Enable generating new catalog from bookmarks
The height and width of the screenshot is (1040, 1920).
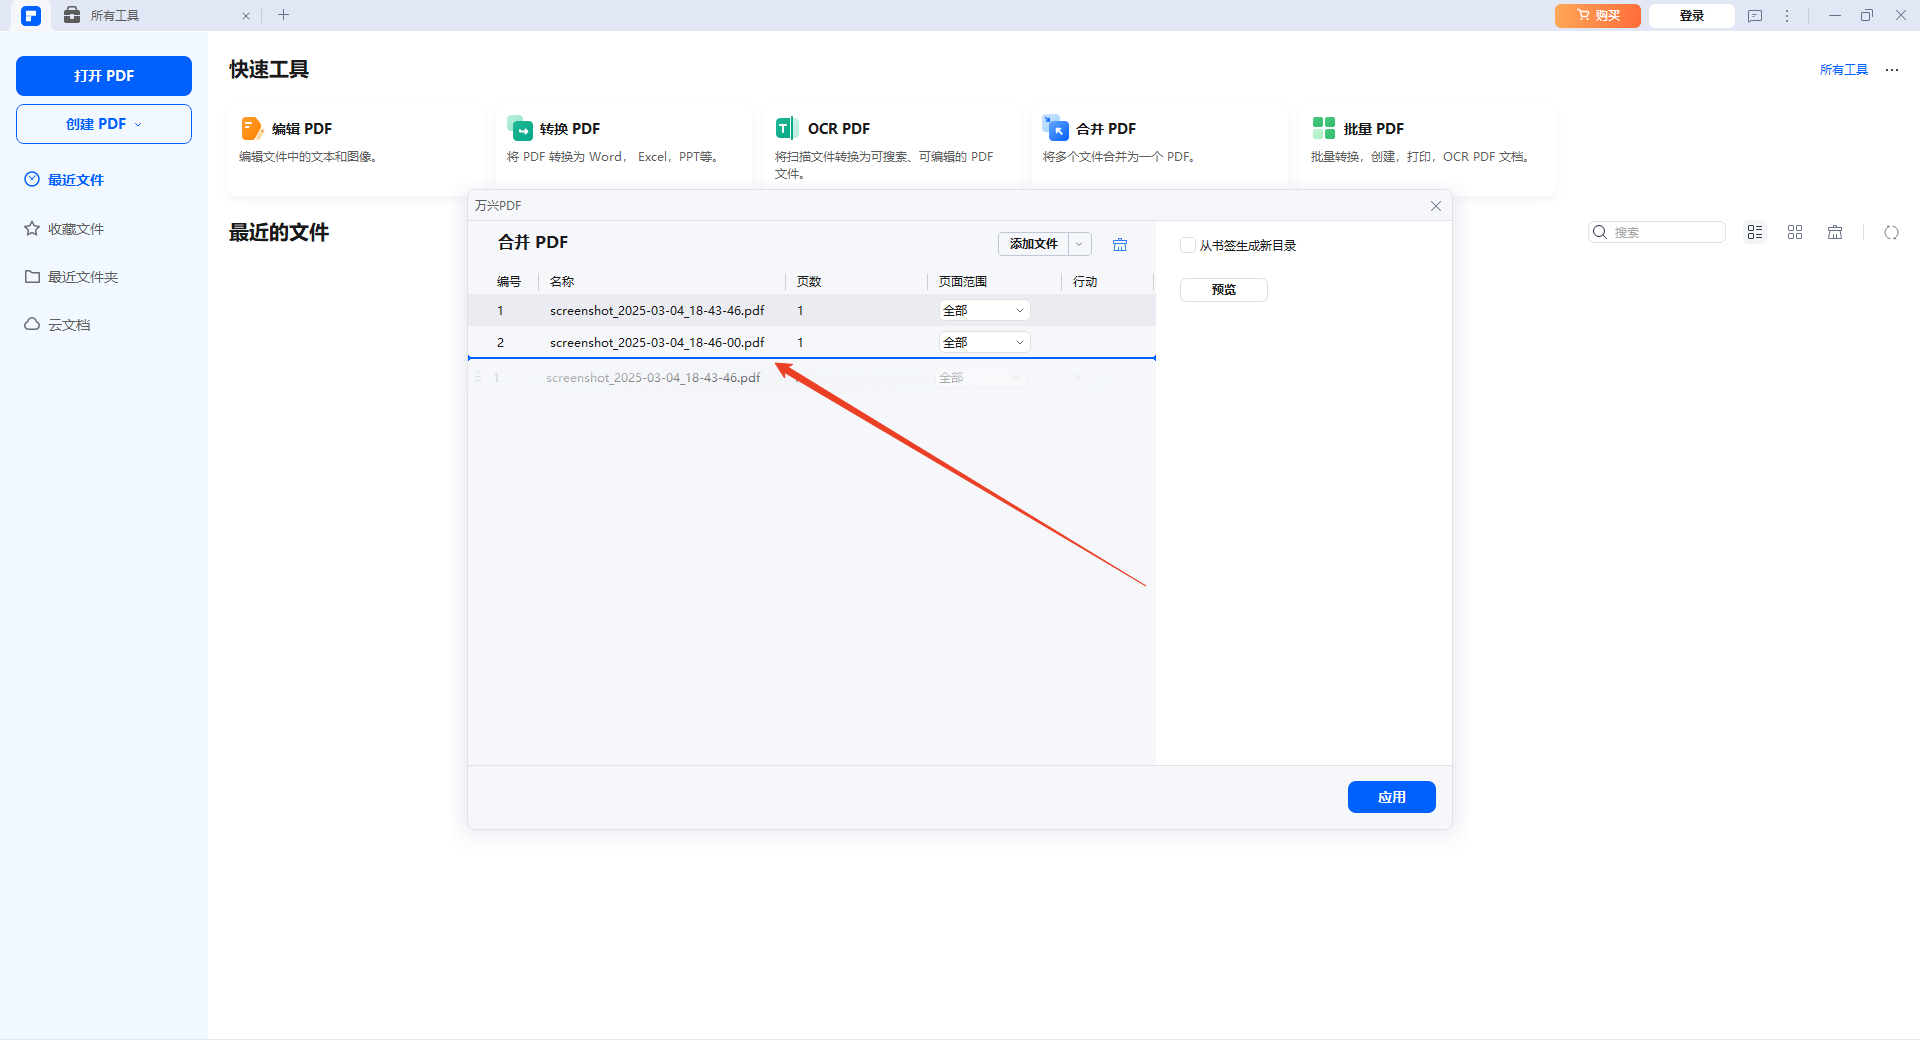[1188, 245]
